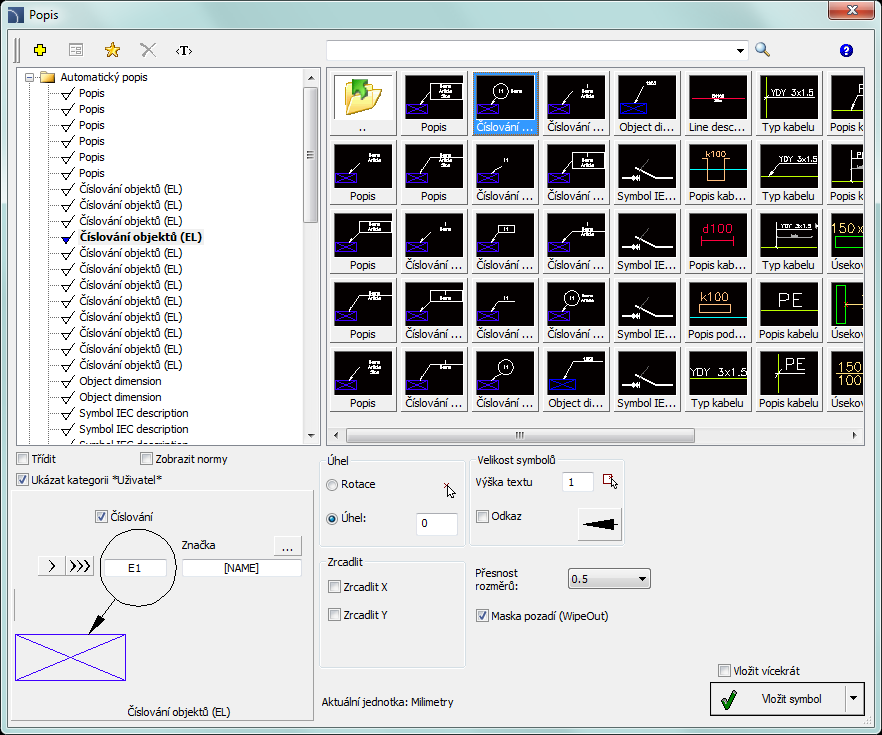This screenshot has width=882, height=735.
Task: Enable the Odkaz checkbox
Action: click(482, 516)
